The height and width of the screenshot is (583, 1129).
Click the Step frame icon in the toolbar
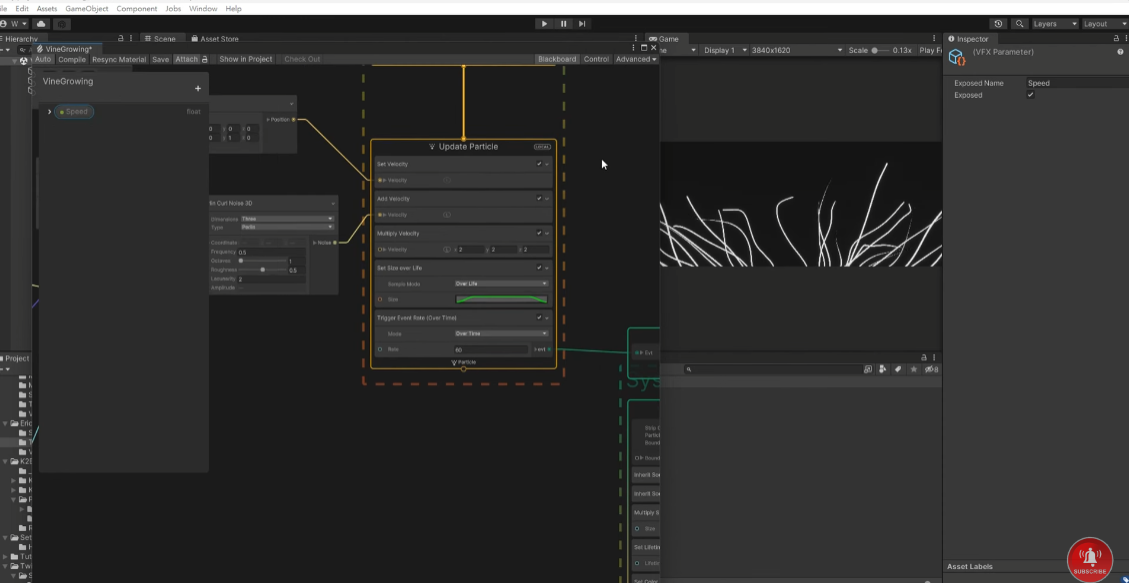tap(581, 23)
